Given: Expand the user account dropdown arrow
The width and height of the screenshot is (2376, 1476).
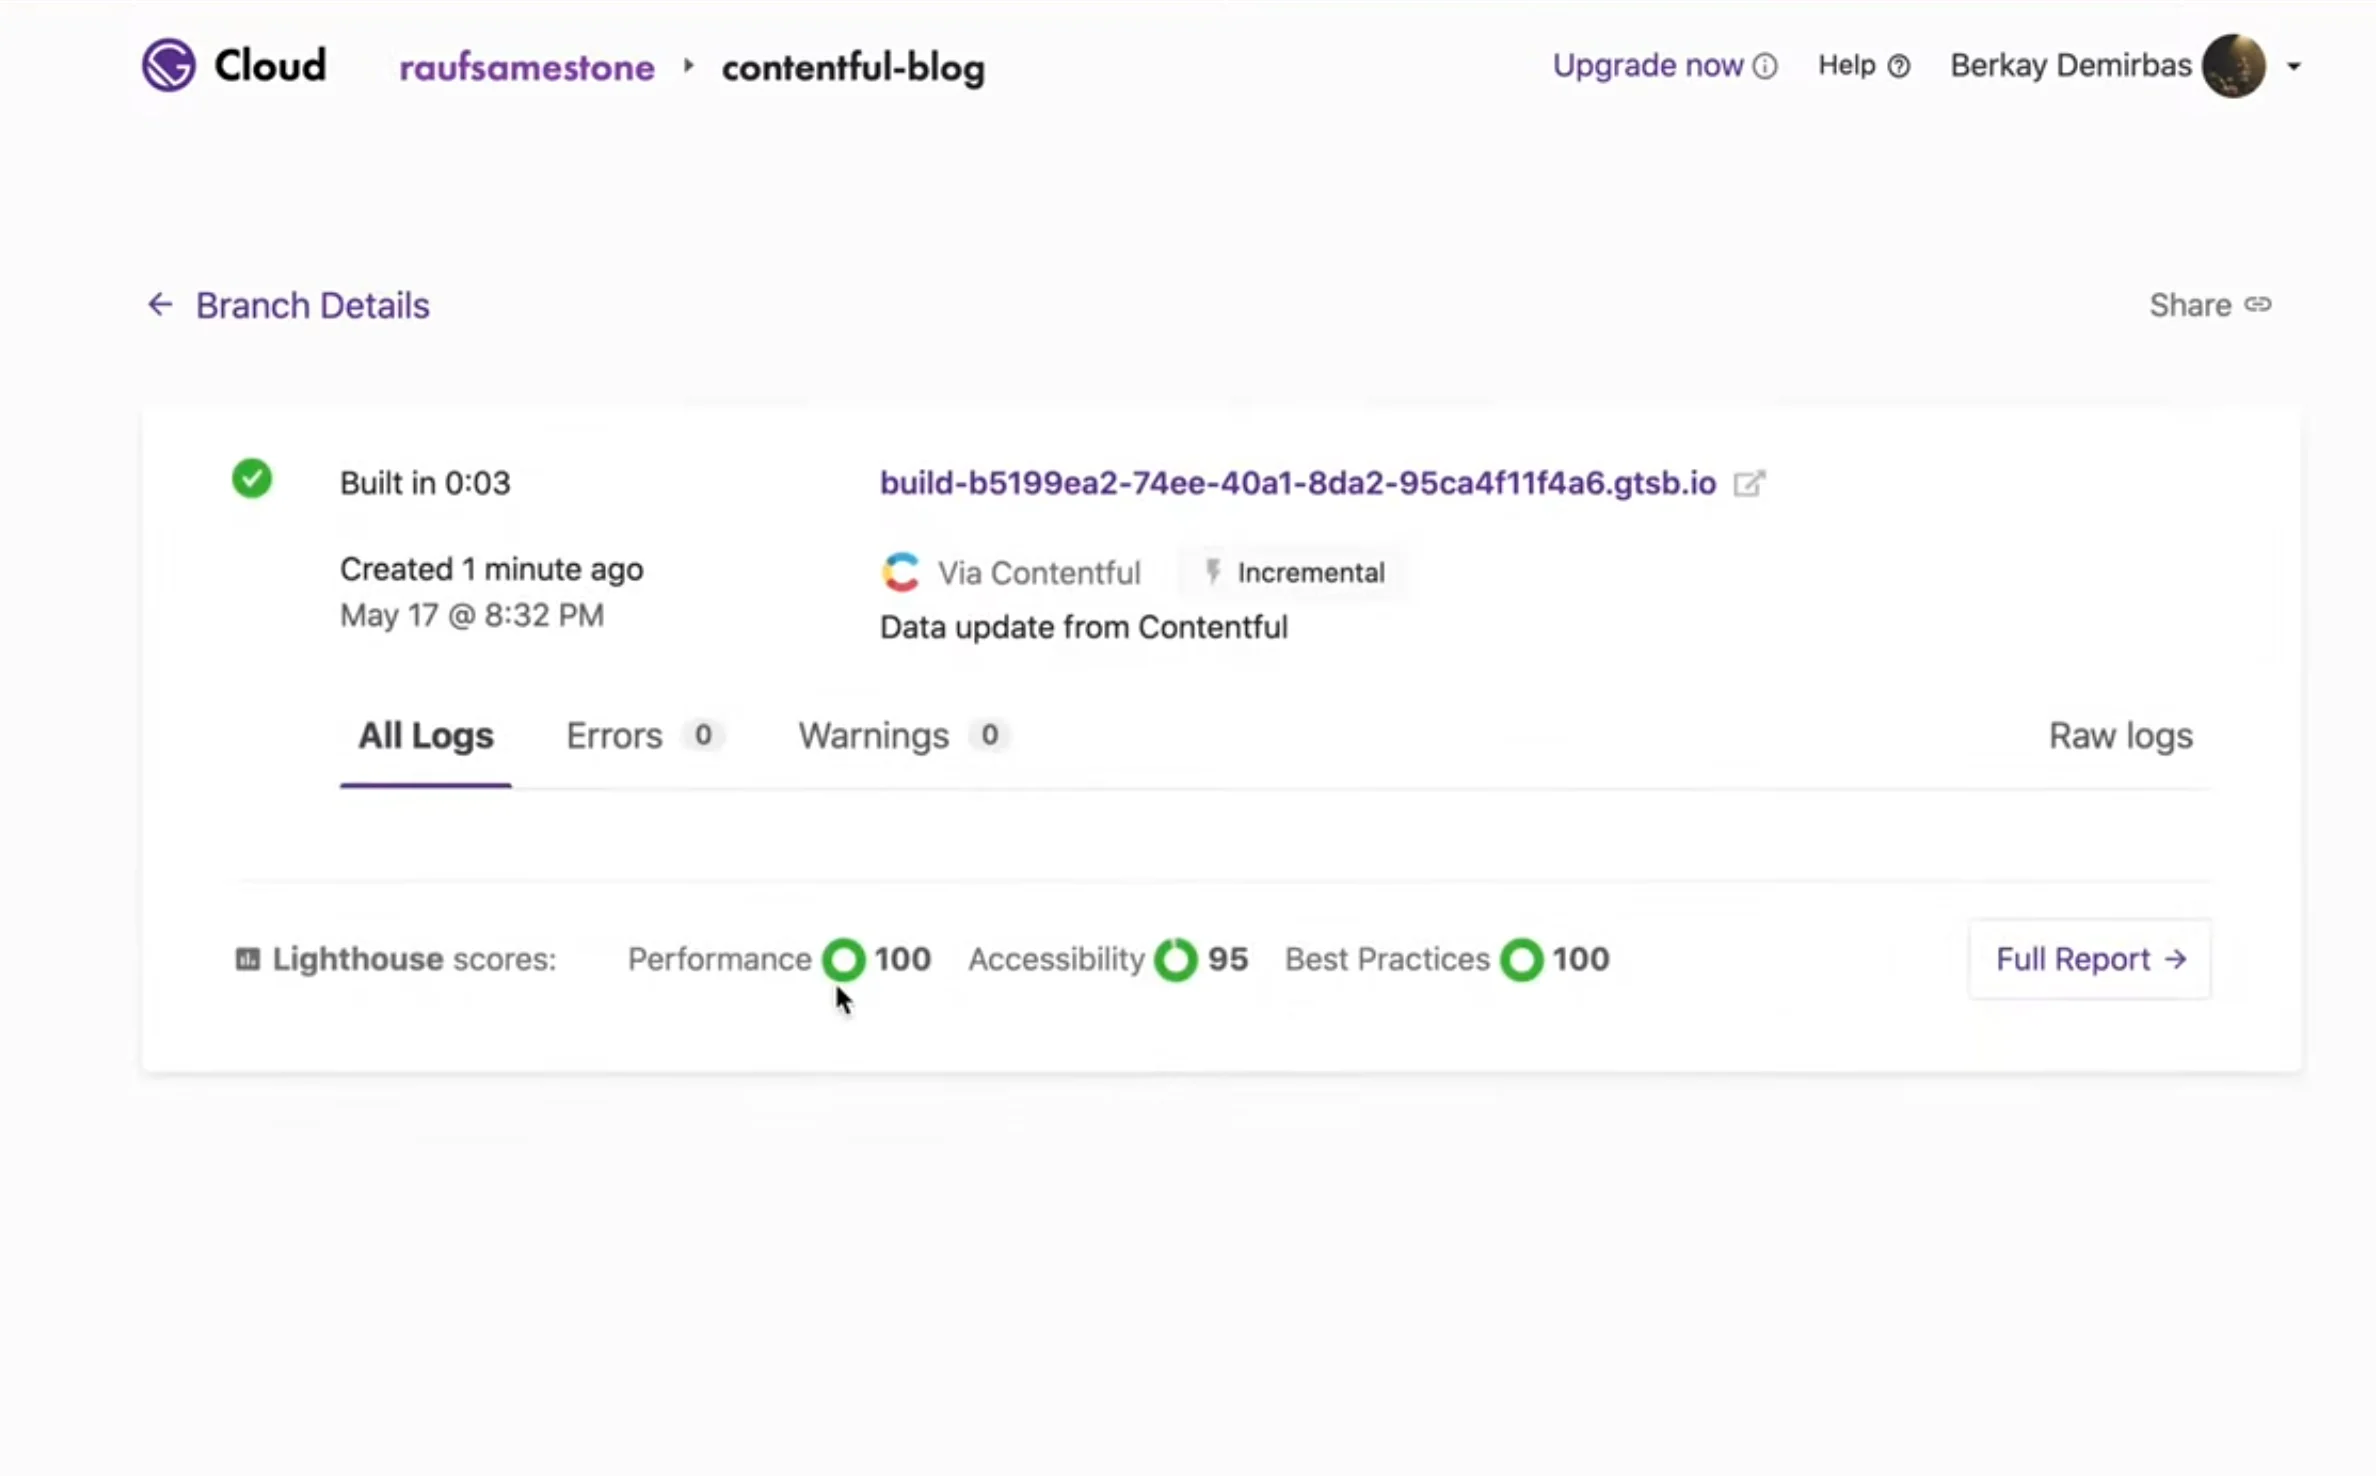Looking at the screenshot, I should (x=2294, y=67).
